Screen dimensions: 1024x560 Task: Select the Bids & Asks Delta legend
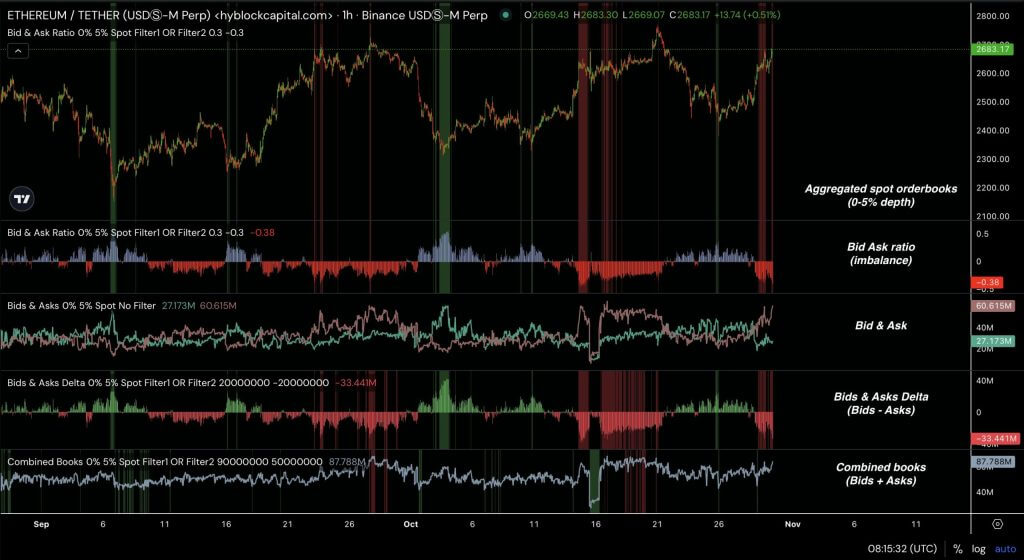click(x=191, y=382)
